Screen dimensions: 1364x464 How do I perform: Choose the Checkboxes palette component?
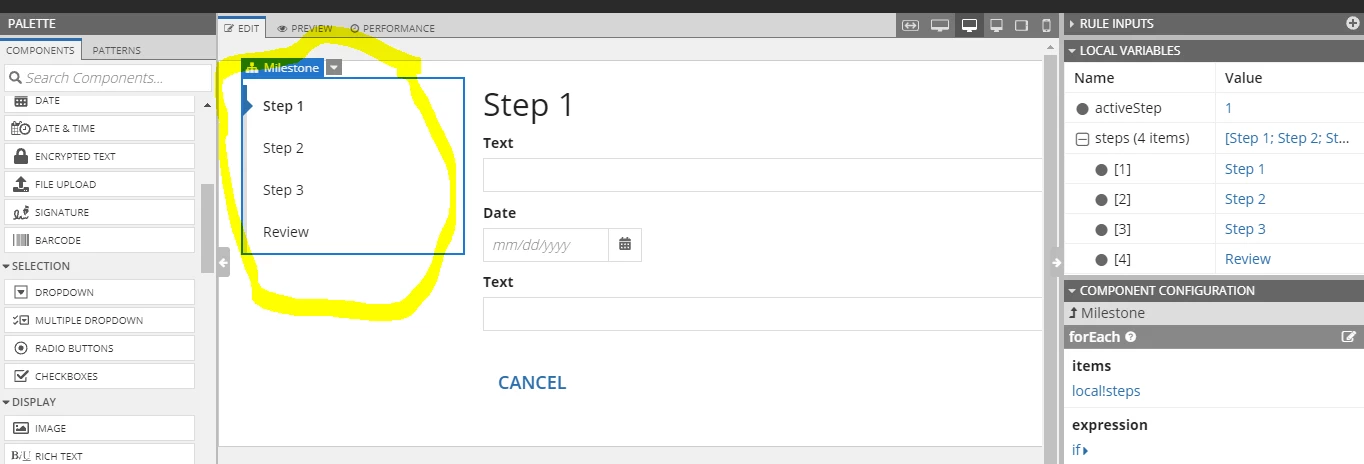pos(99,376)
